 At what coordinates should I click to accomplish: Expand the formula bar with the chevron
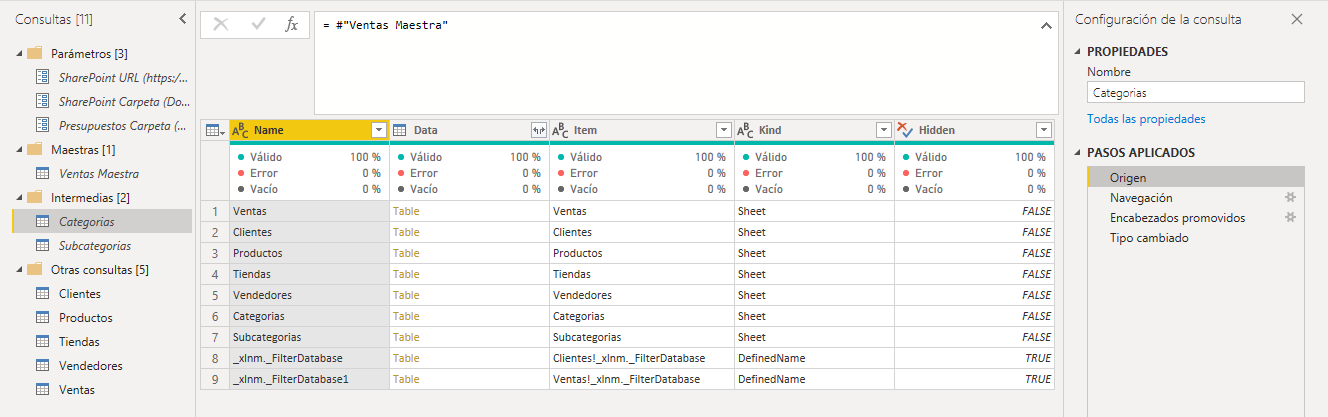coord(1046,25)
